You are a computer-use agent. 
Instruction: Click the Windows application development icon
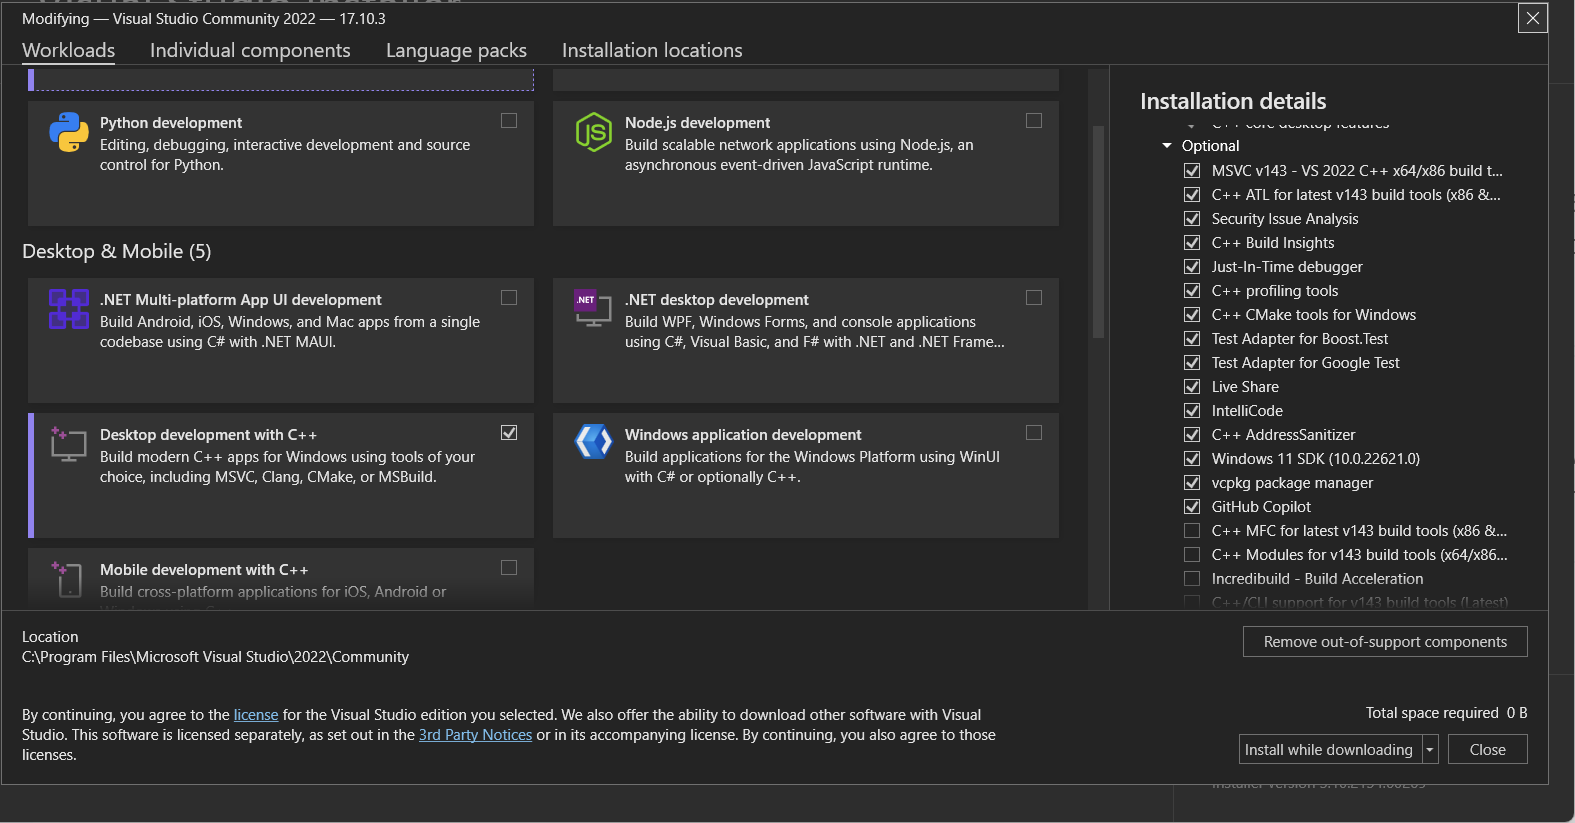593,441
